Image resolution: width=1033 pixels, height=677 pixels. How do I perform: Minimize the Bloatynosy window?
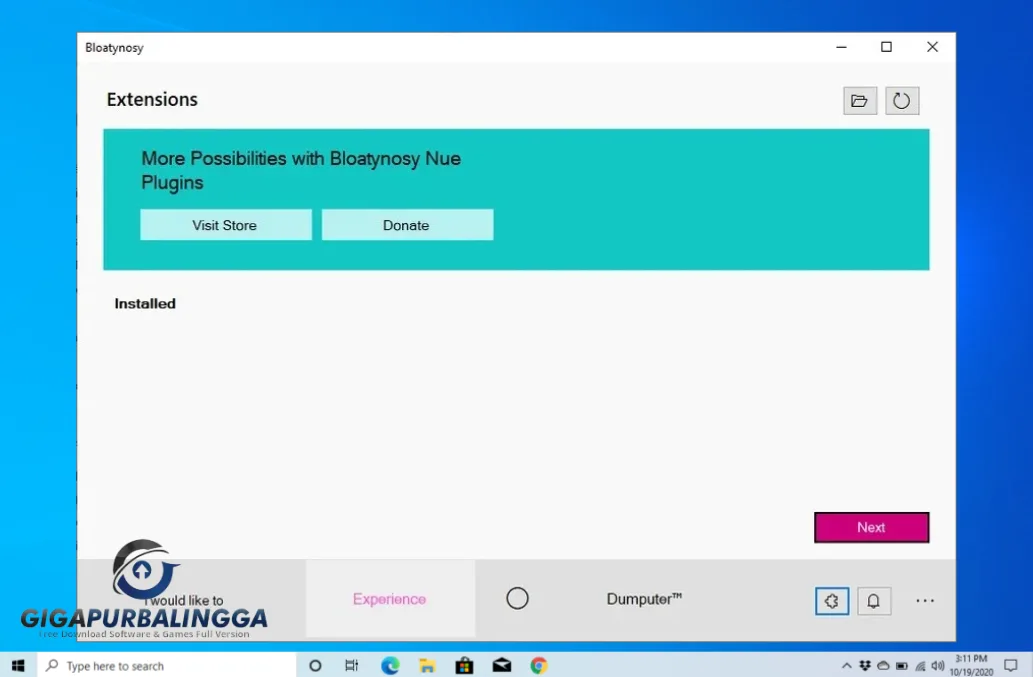(841, 47)
